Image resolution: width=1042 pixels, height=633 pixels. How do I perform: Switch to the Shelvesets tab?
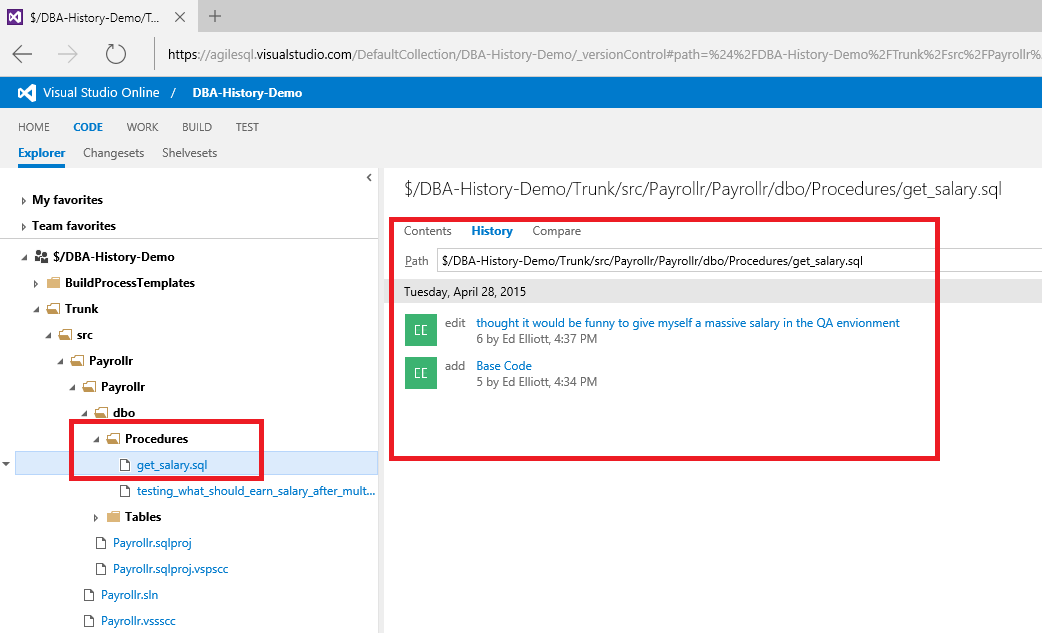click(x=189, y=153)
